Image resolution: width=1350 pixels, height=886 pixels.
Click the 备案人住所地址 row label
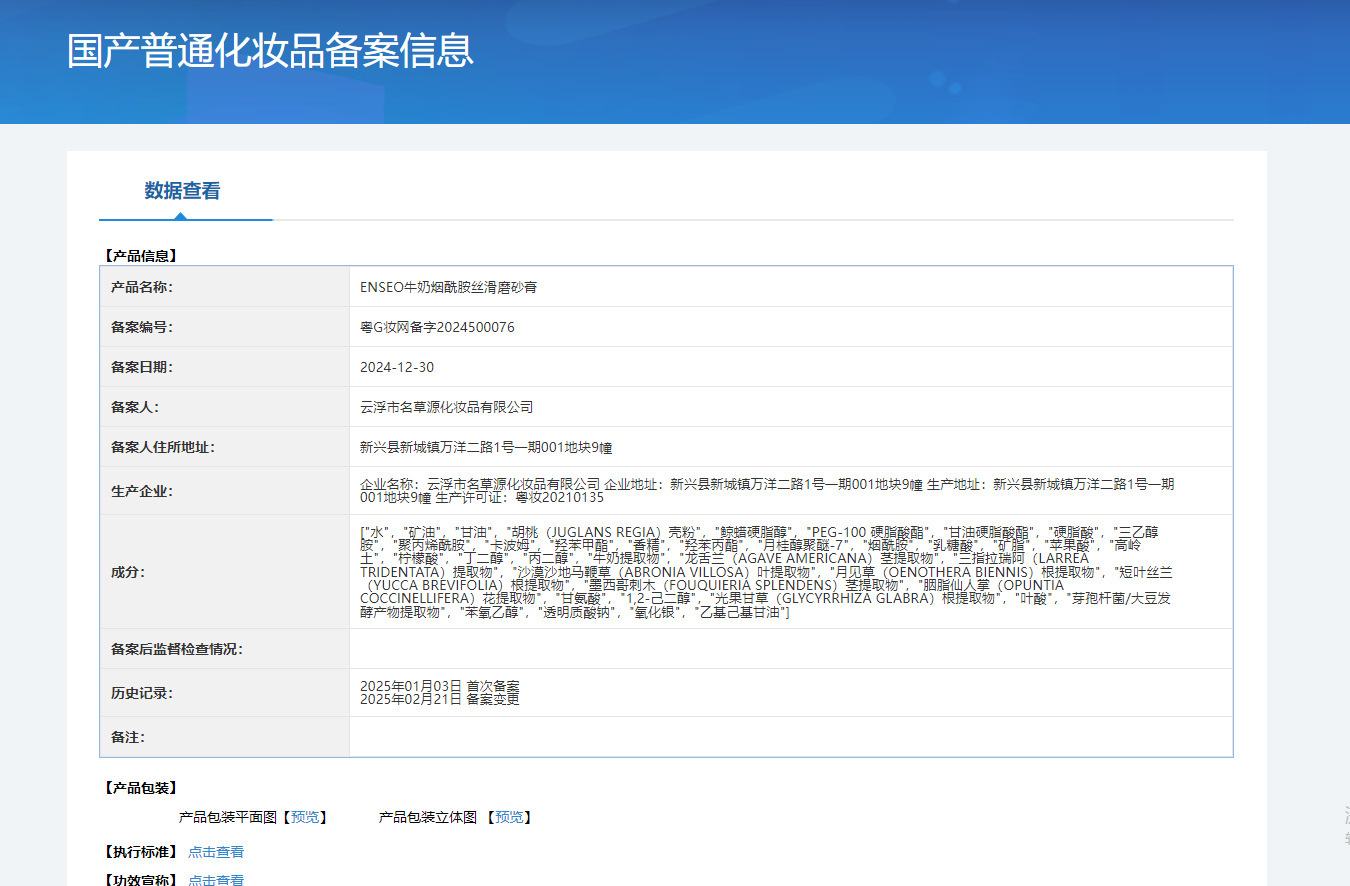click(163, 447)
